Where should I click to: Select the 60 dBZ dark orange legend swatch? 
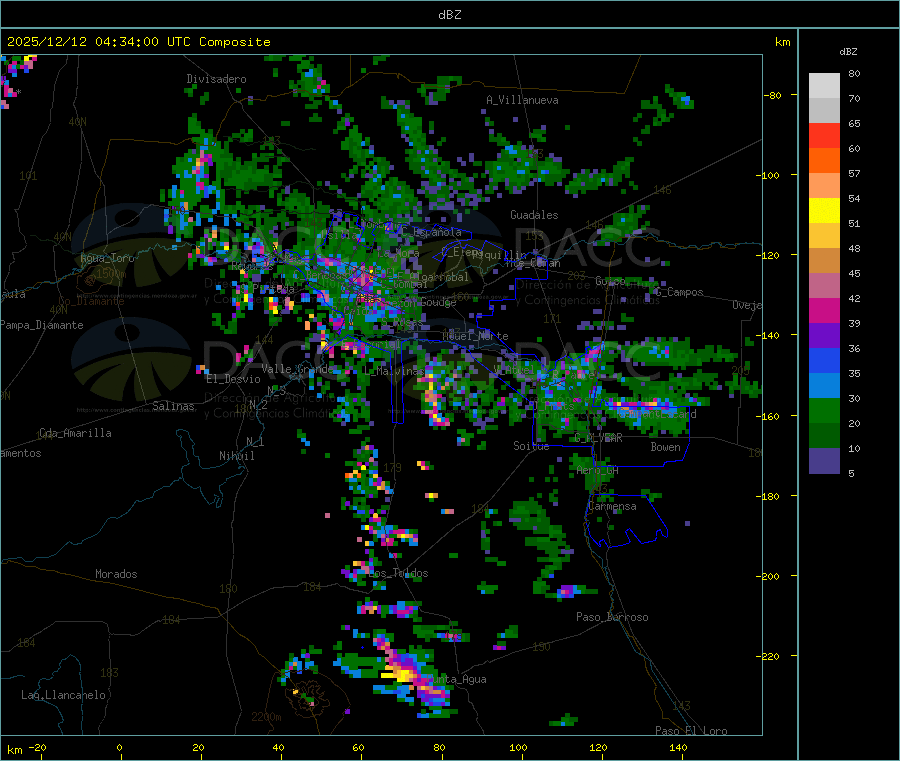click(x=824, y=161)
